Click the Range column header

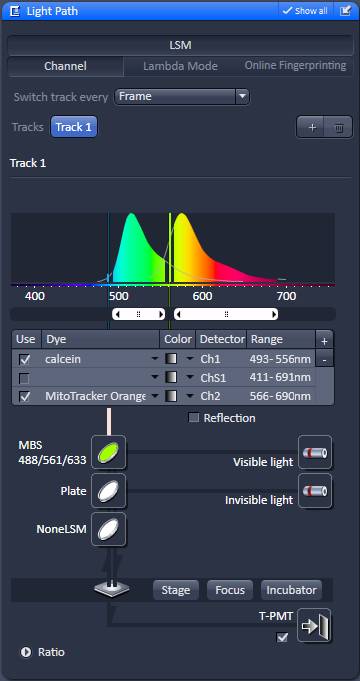click(x=281, y=339)
